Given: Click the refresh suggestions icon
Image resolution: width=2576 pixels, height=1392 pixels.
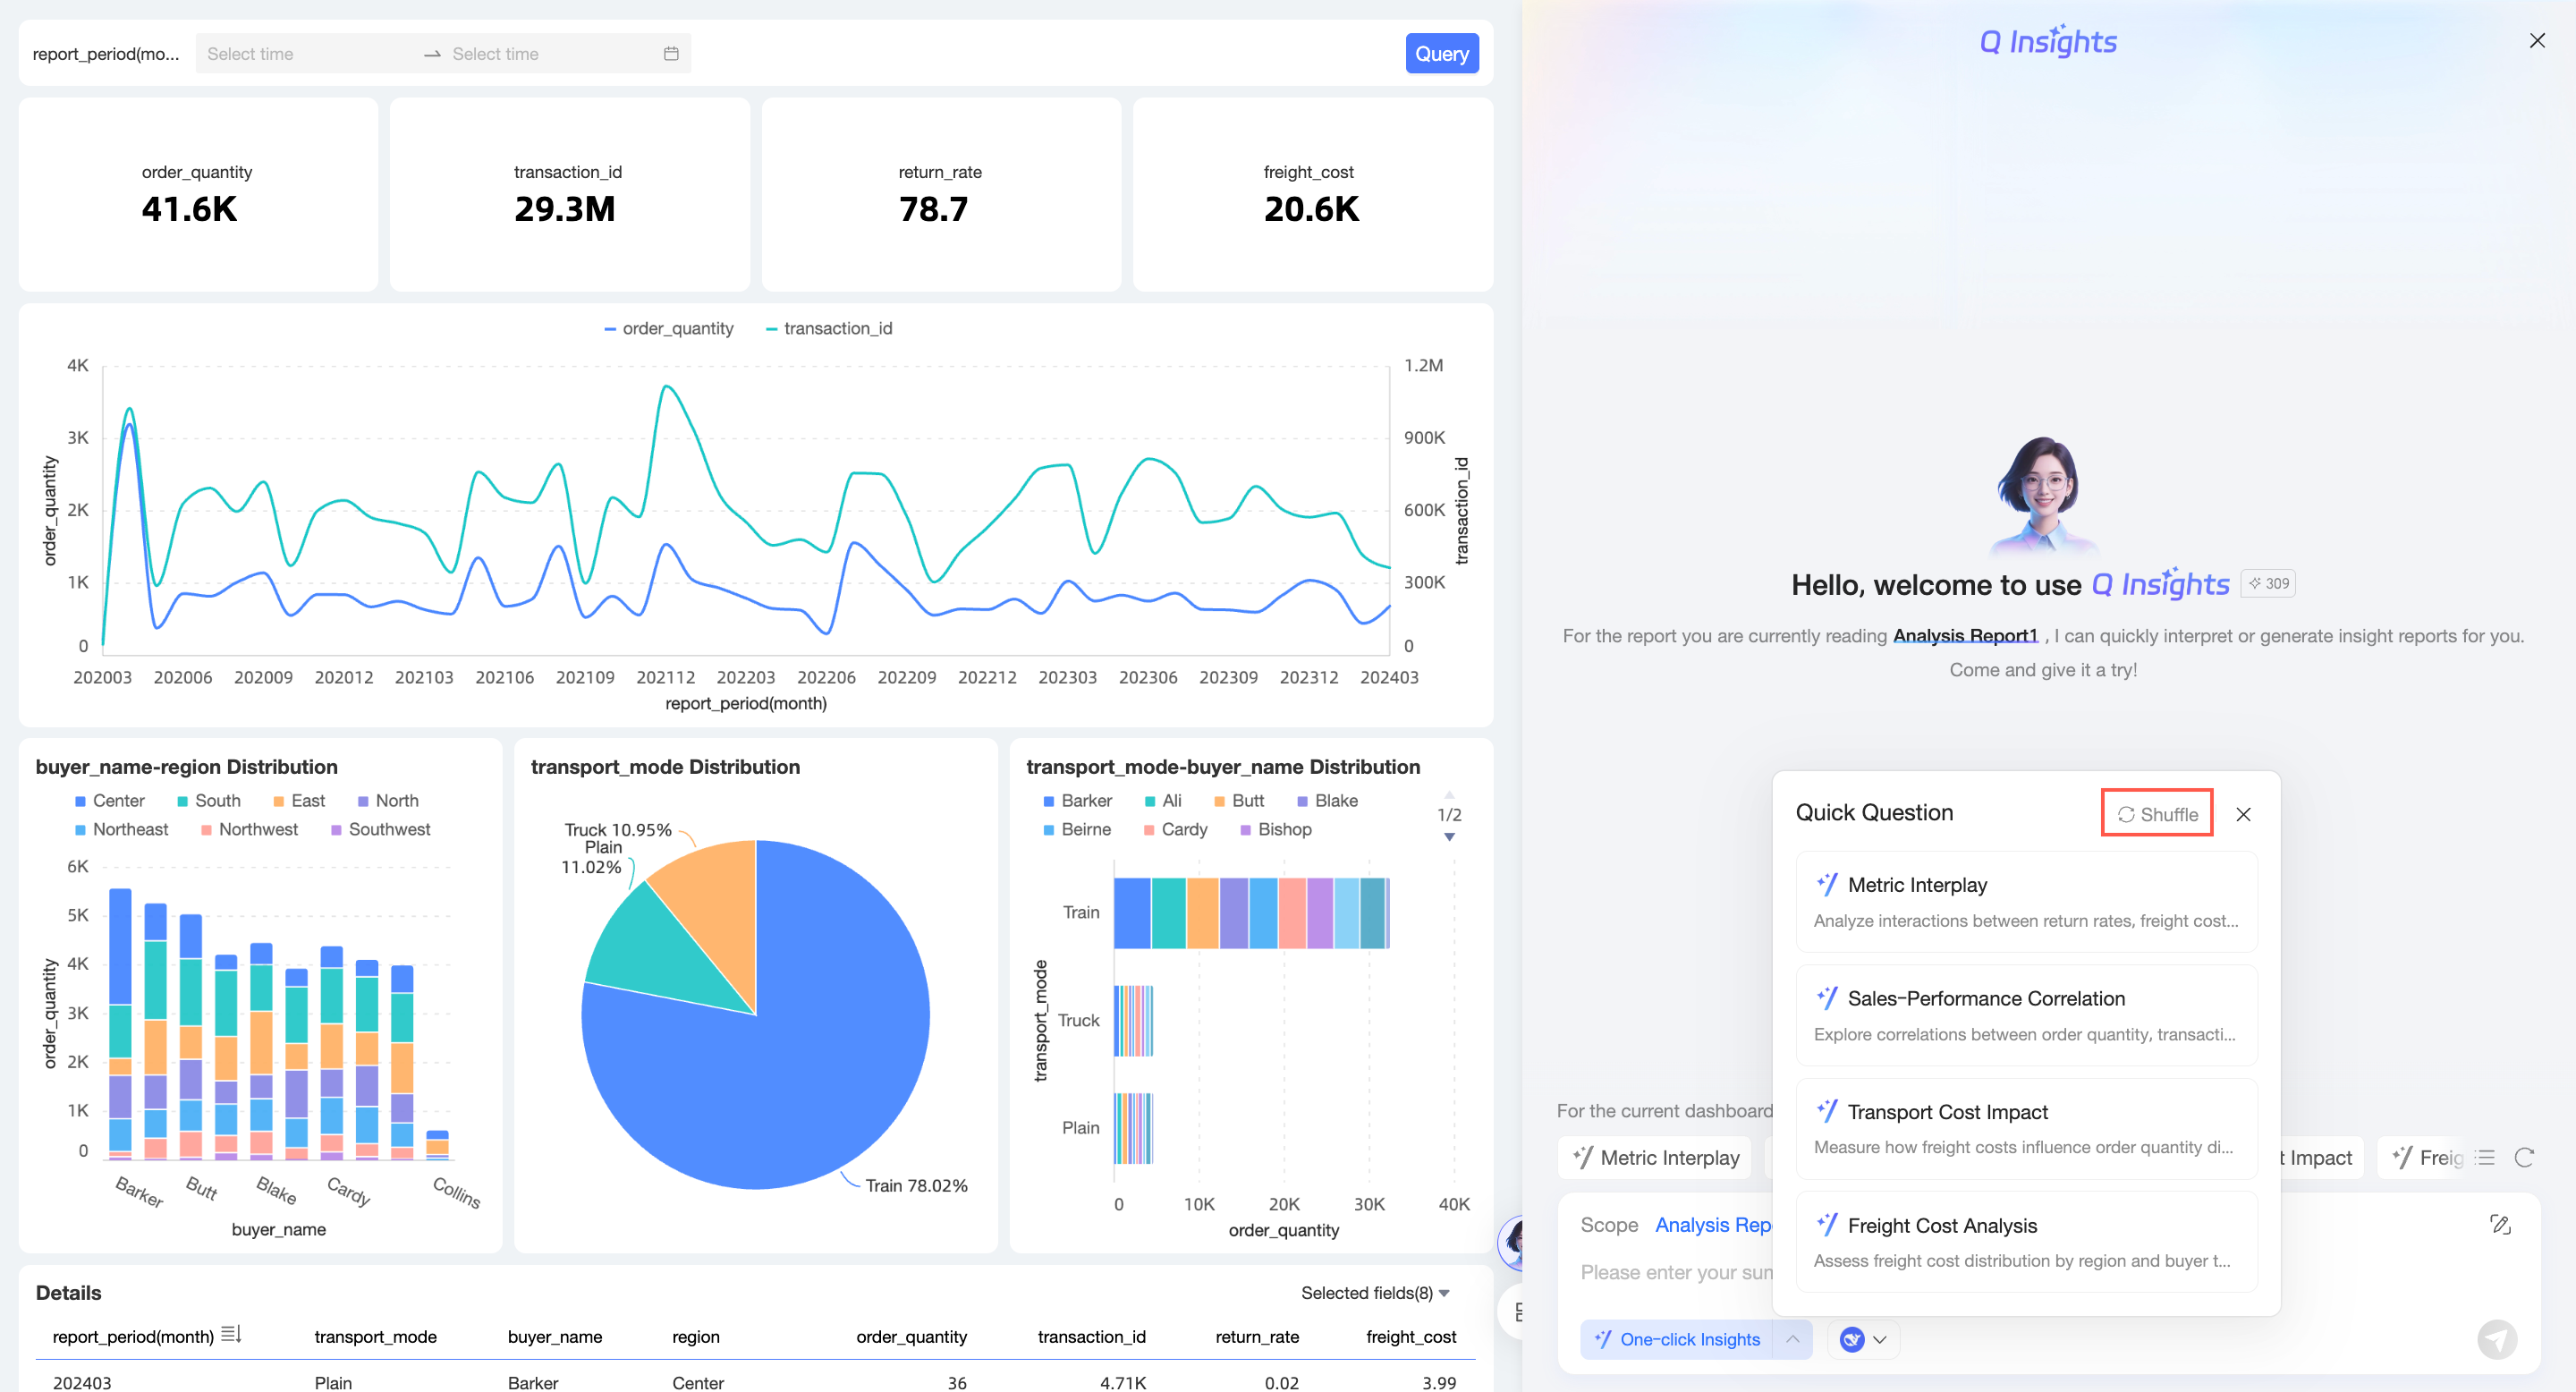Looking at the screenshot, I should click(x=2524, y=1157).
